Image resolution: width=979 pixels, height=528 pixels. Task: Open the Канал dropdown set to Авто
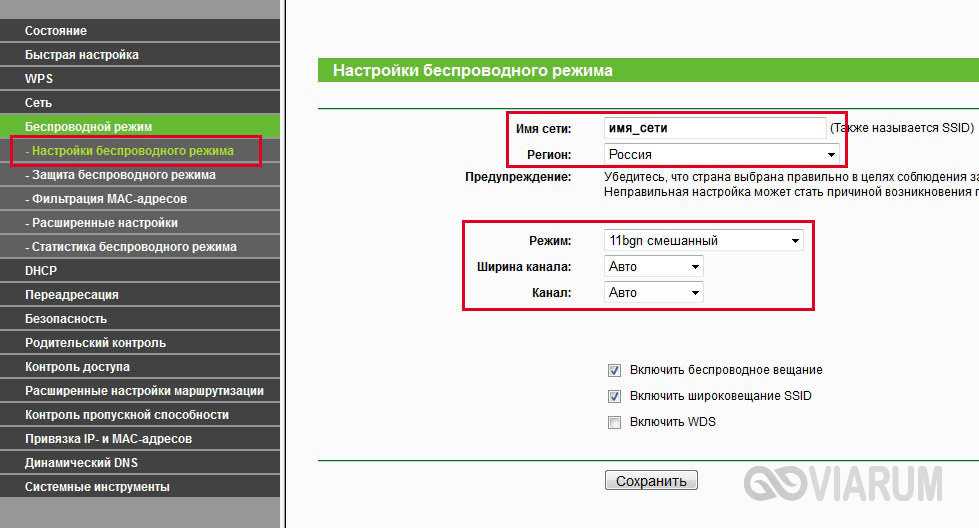[x=654, y=293]
